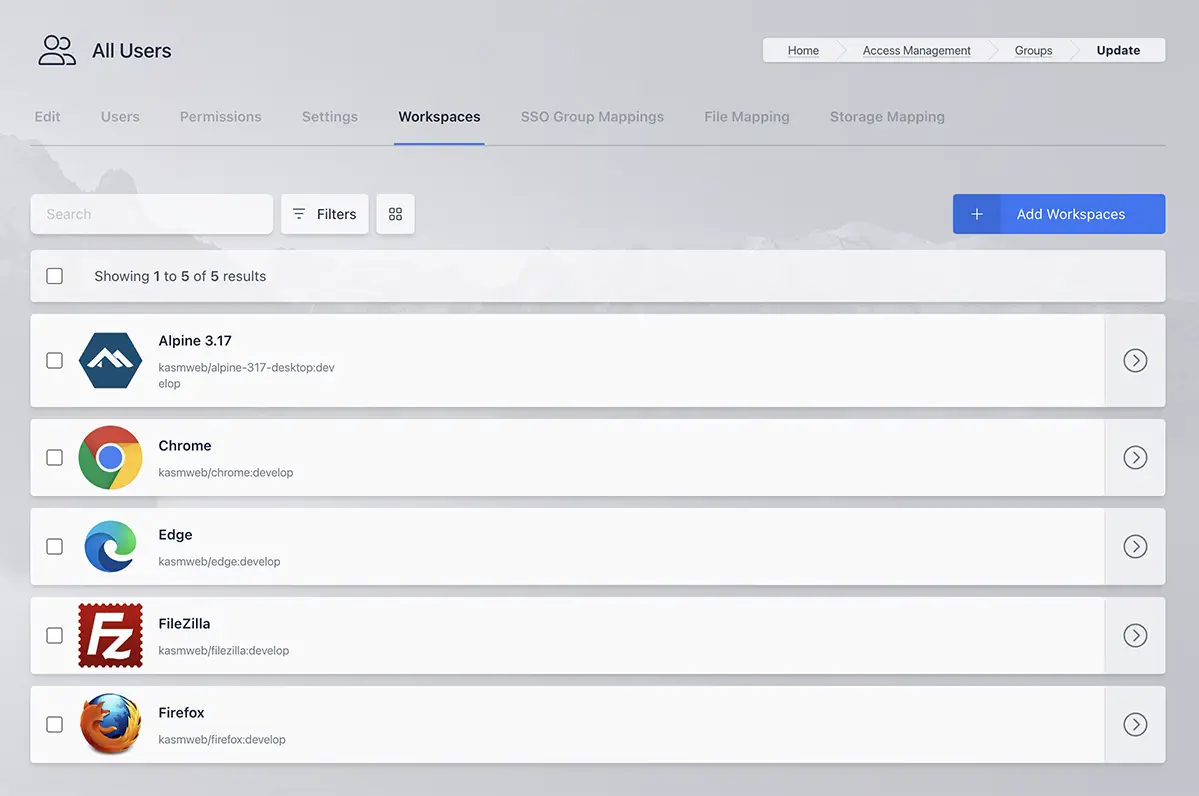Switch to the Permissions tab
The width and height of the screenshot is (1199, 796).
click(220, 117)
